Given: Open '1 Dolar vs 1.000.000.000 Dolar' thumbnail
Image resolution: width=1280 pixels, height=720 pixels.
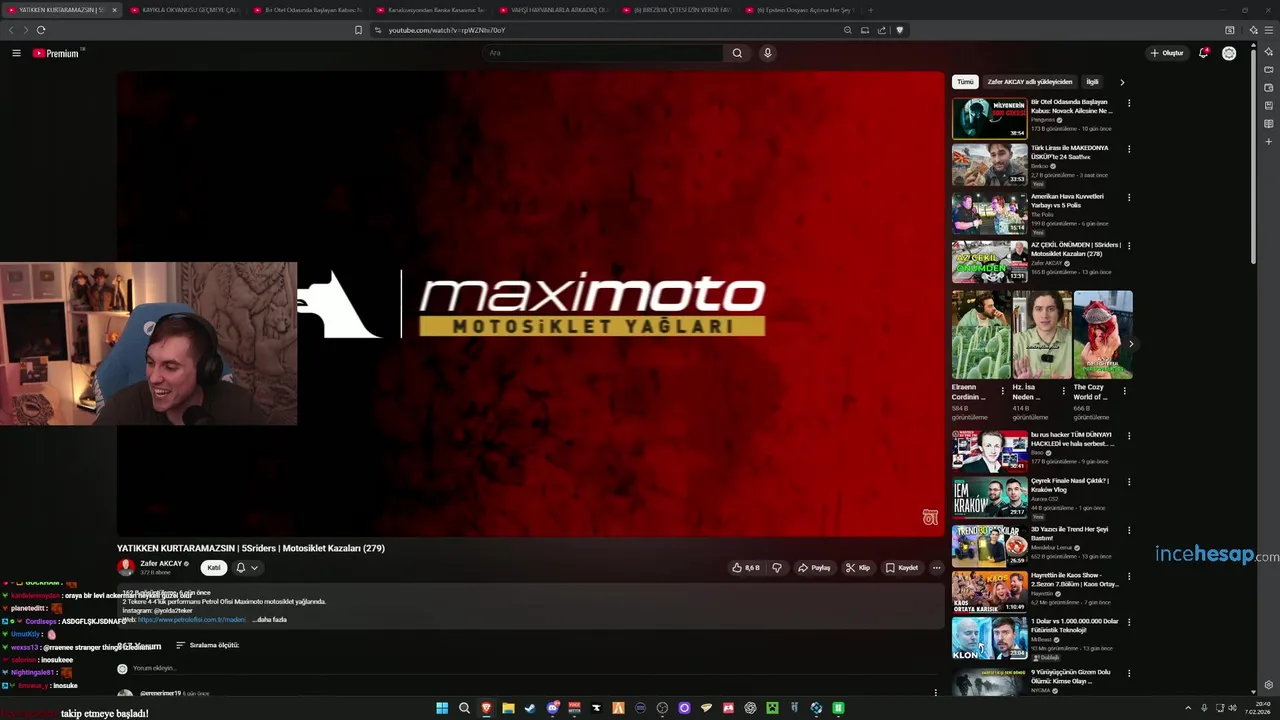Looking at the screenshot, I should coord(989,638).
